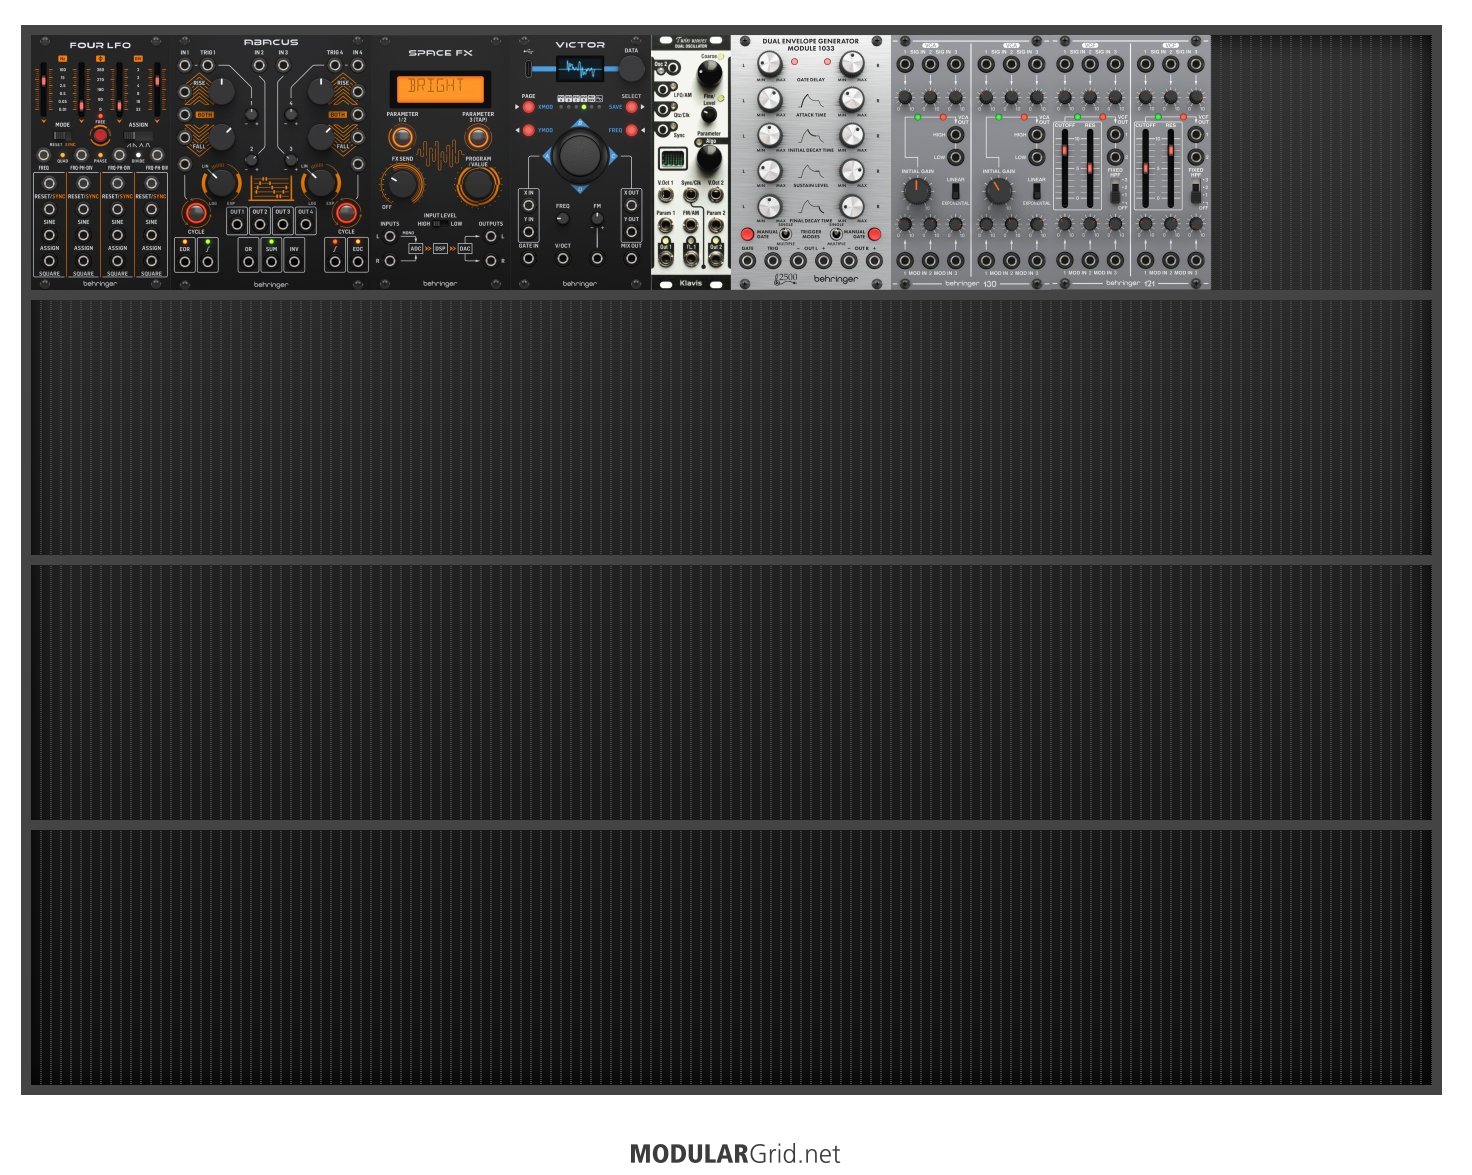Click the INV output jack on Abacus
The image size is (1472, 1175).
click(x=294, y=262)
